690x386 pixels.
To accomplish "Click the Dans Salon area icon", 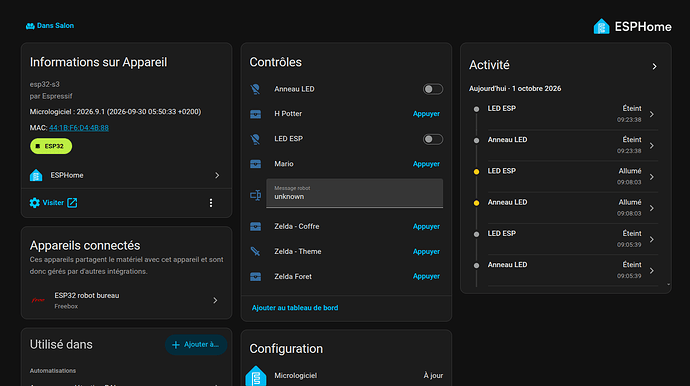I will (30, 26).
